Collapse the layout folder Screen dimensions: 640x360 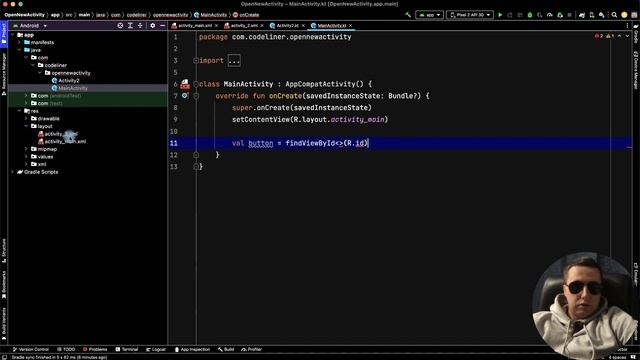[26, 126]
